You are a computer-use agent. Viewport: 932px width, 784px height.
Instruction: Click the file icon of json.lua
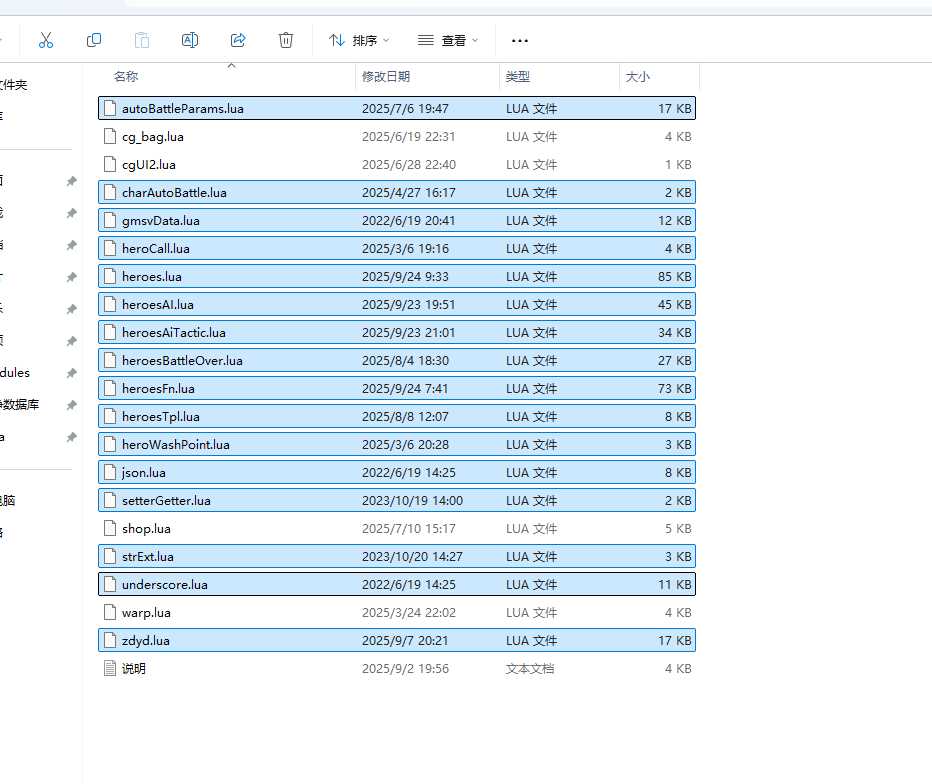coord(110,471)
